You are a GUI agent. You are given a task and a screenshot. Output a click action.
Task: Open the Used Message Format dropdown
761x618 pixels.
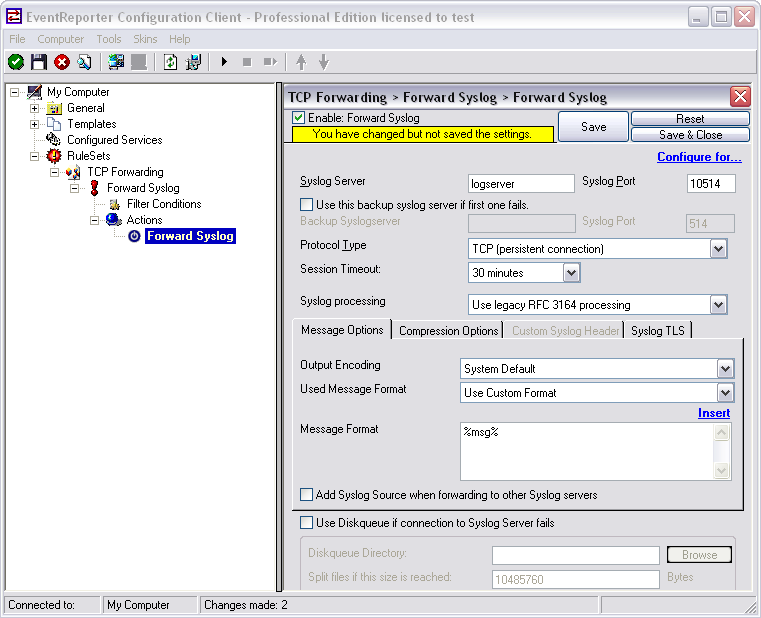pyautogui.click(x=725, y=393)
